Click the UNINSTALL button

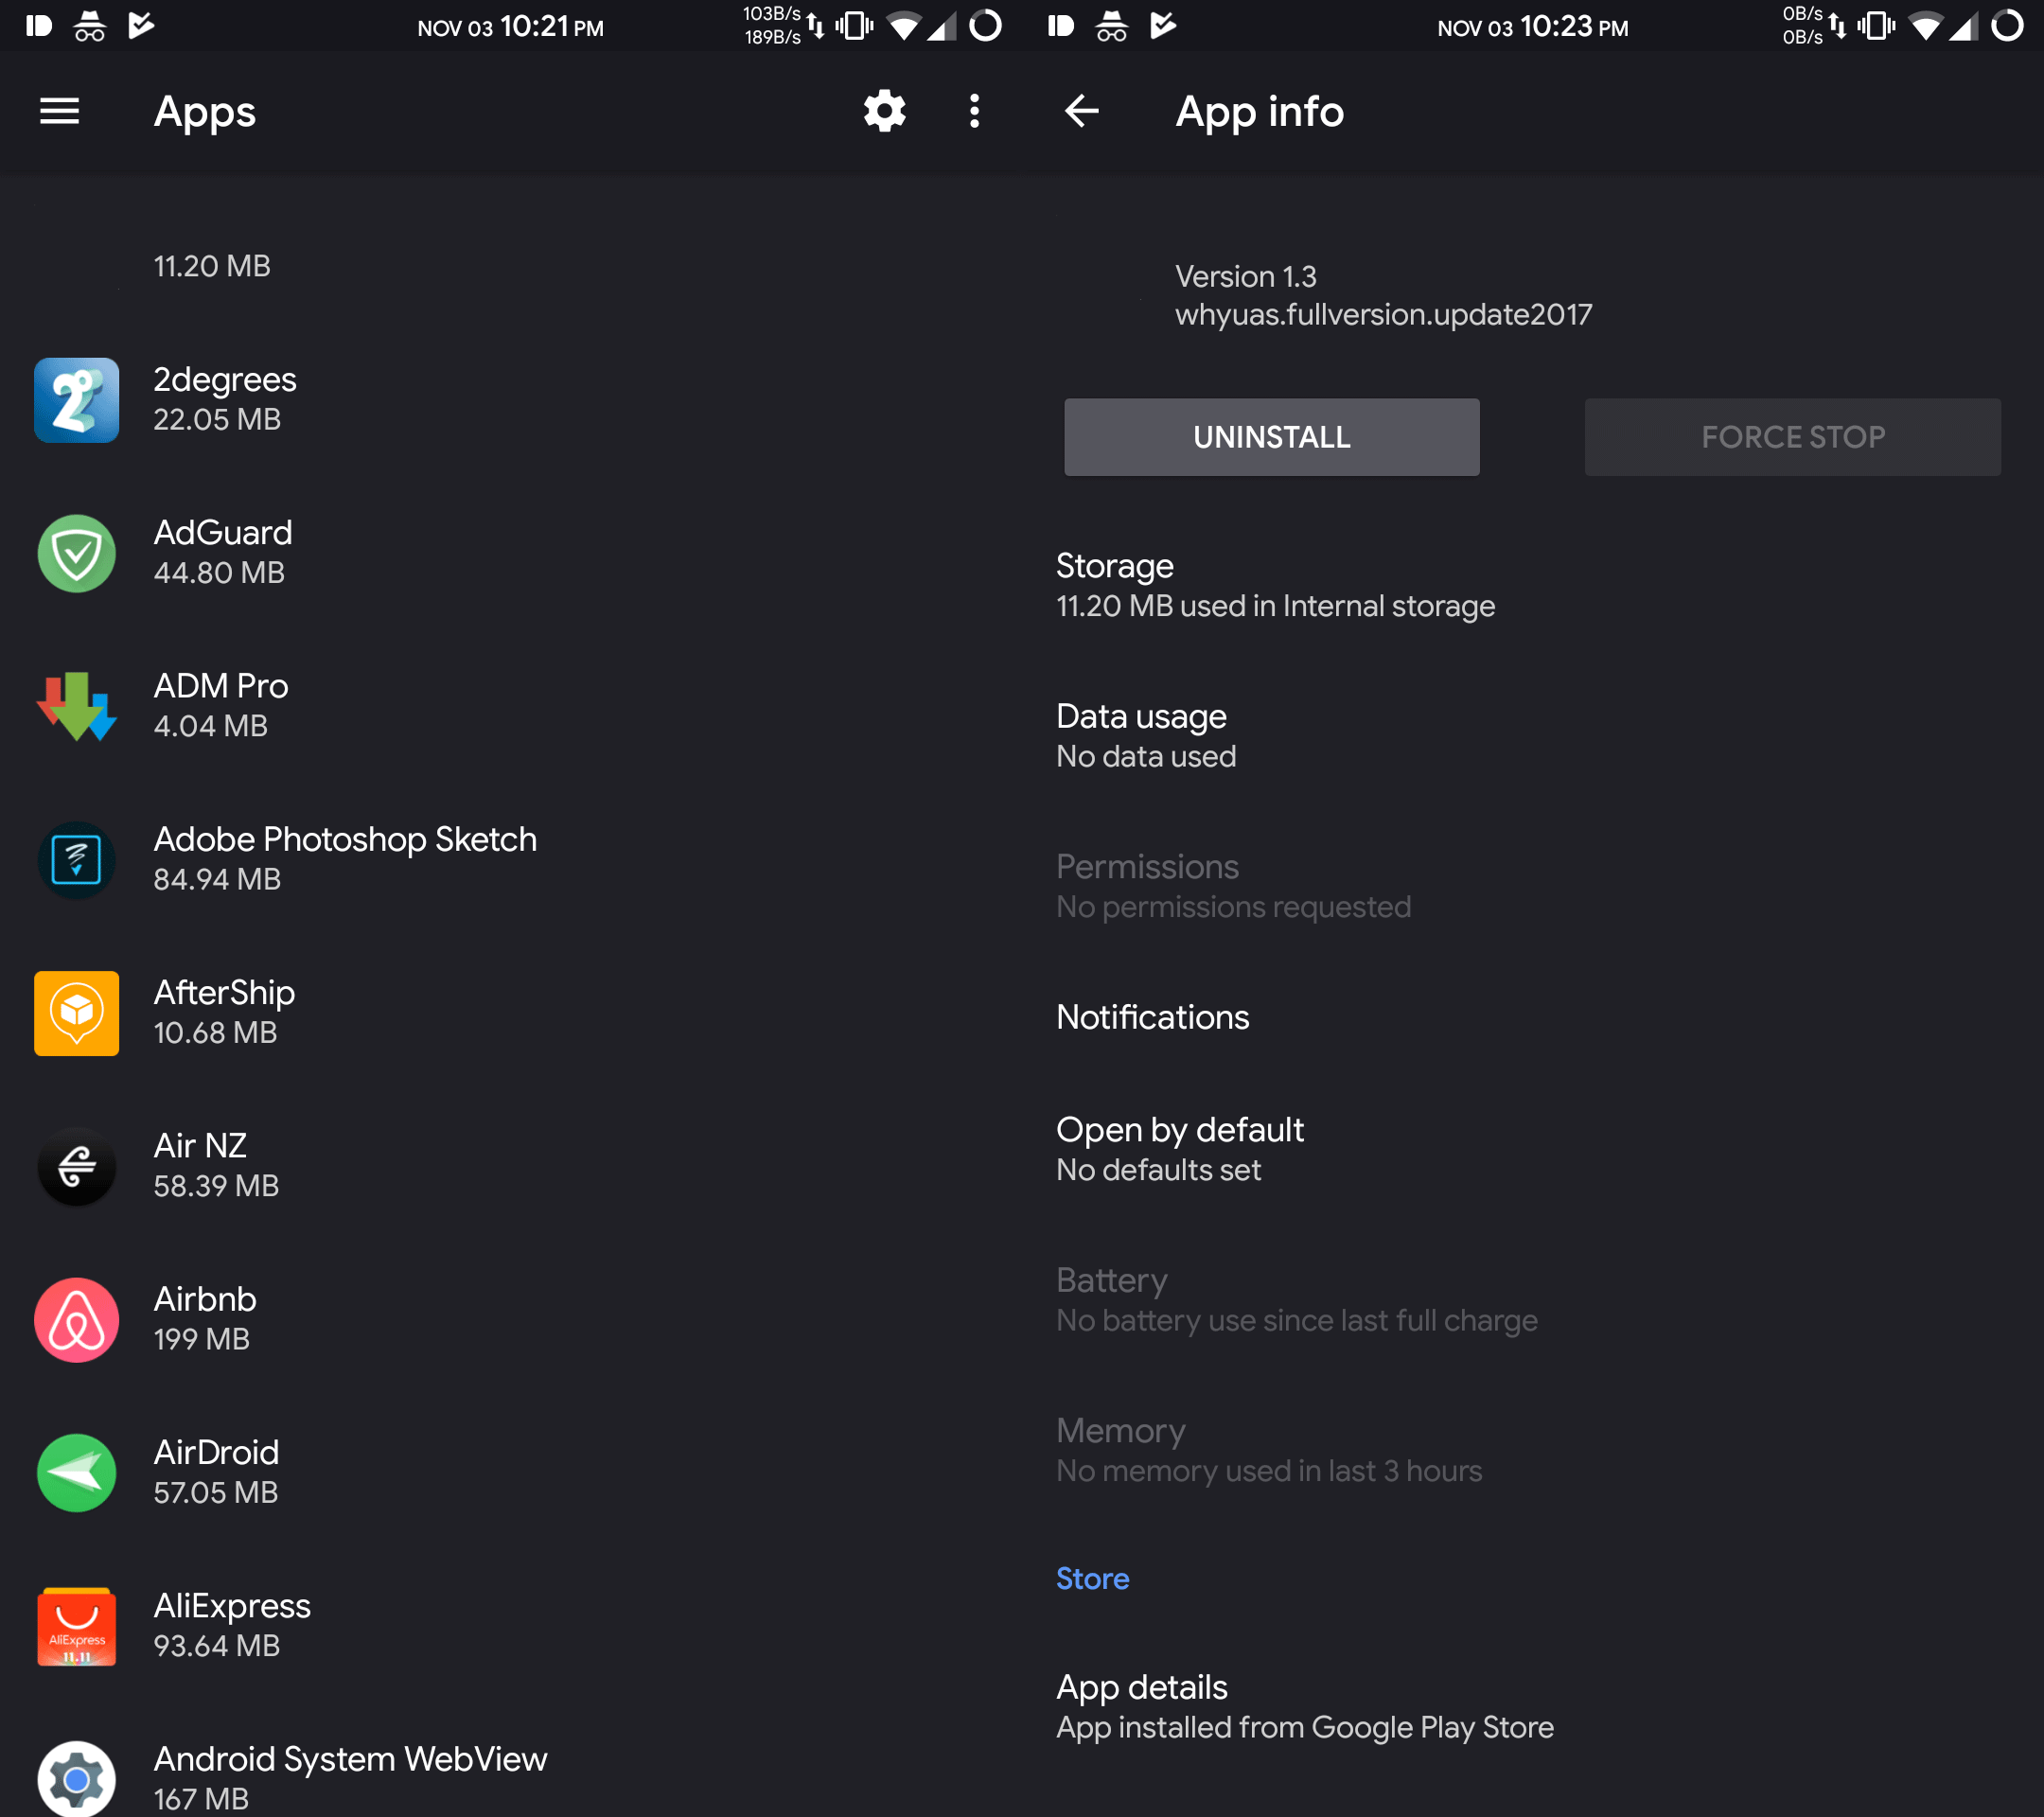[1272, 437]
